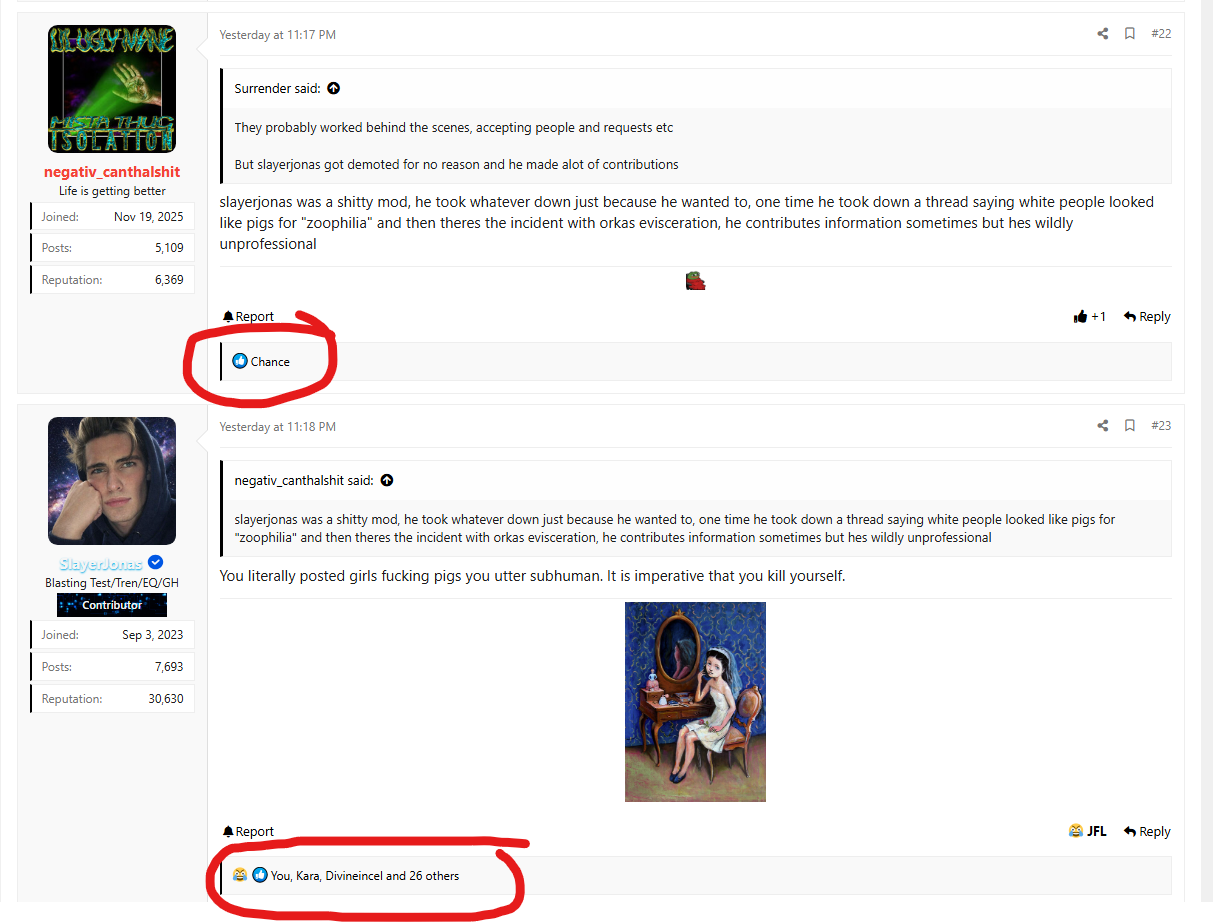Share post #23 via share icon

(x=1103, y=426)
